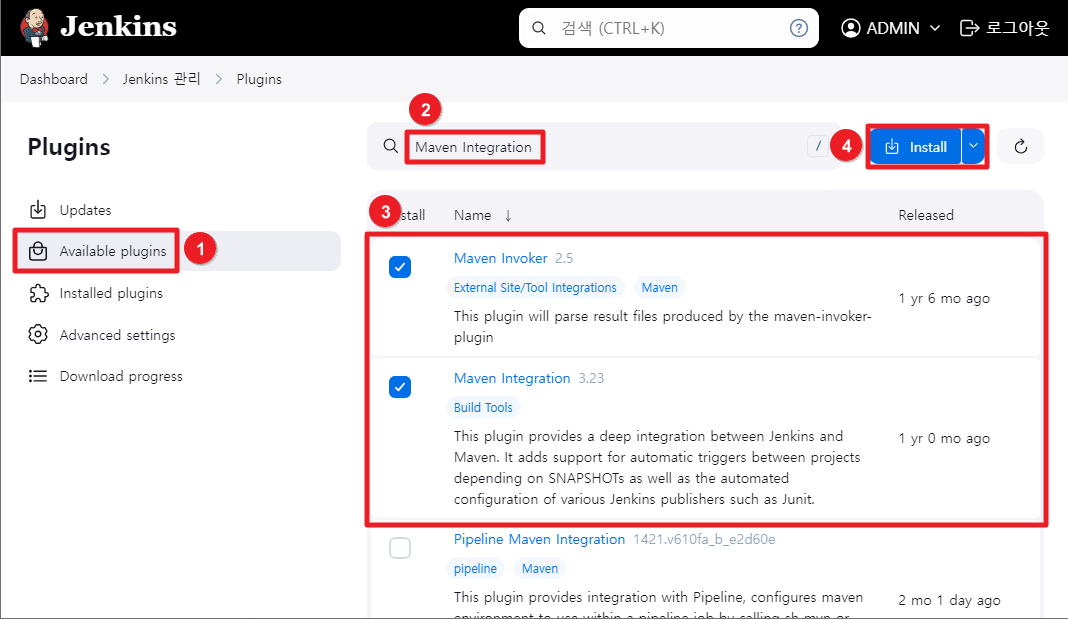1068x619 pixels.
Task: Click the Jenkins title text in header
Action: click(118, 27)
